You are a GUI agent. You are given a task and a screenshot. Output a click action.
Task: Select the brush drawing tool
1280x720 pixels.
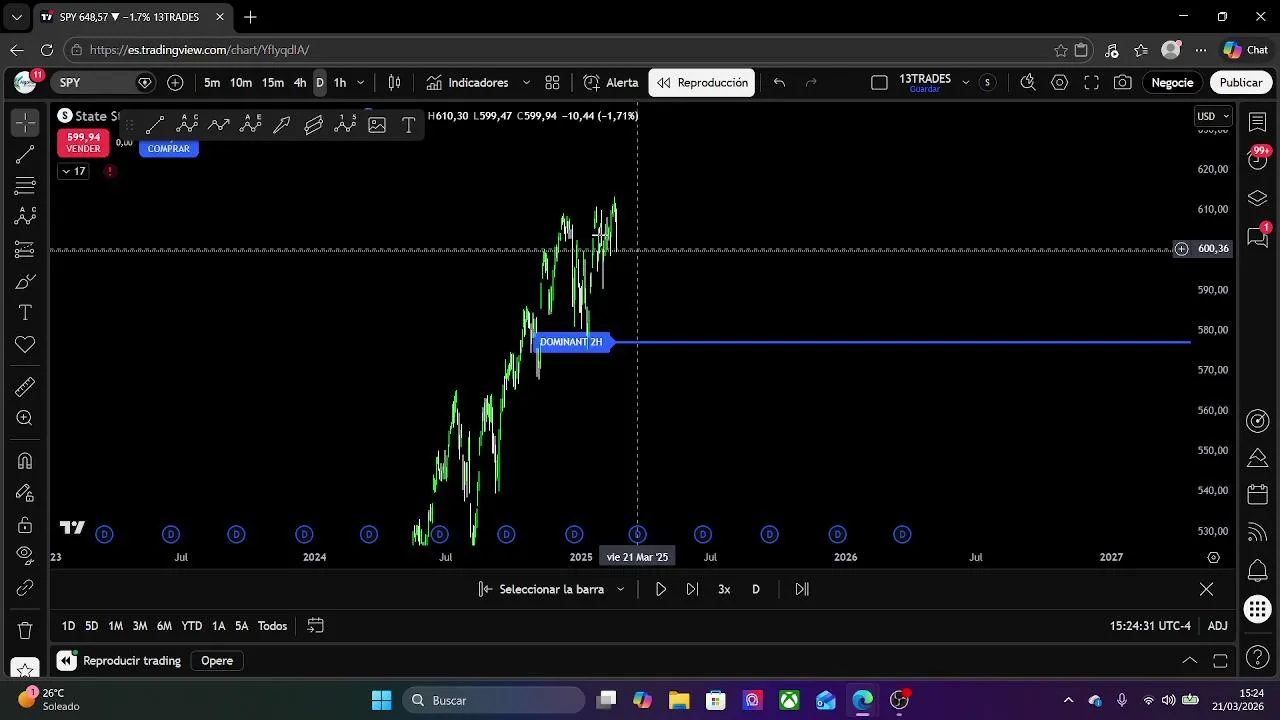pos(25,281)
